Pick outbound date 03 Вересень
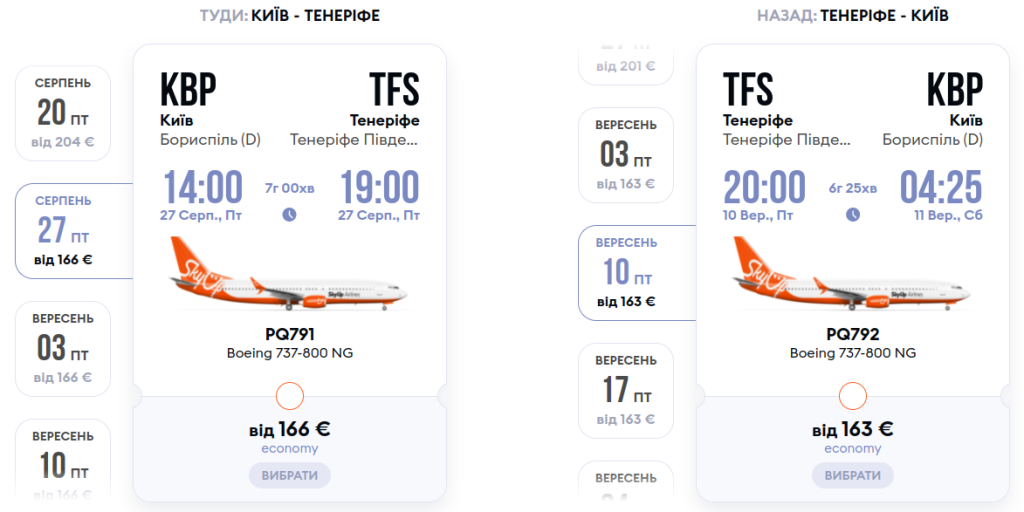Viewport: 1024px width, 512px height. pos(63,348)
